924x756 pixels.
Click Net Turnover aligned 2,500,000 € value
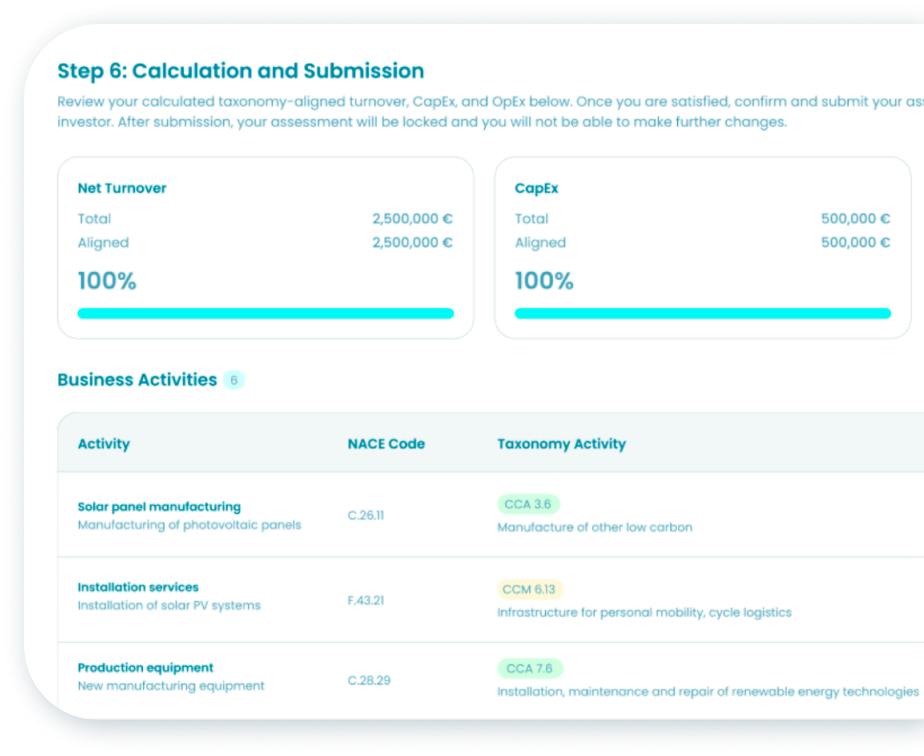click(x=412, y=242)
